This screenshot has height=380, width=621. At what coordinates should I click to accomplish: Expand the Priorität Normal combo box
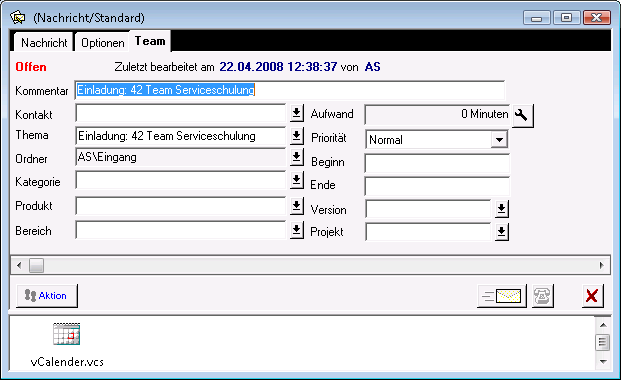[x=499, y=139]
